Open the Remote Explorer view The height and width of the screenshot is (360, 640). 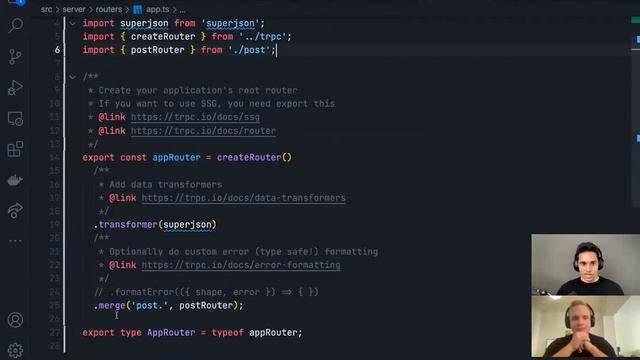15,119
